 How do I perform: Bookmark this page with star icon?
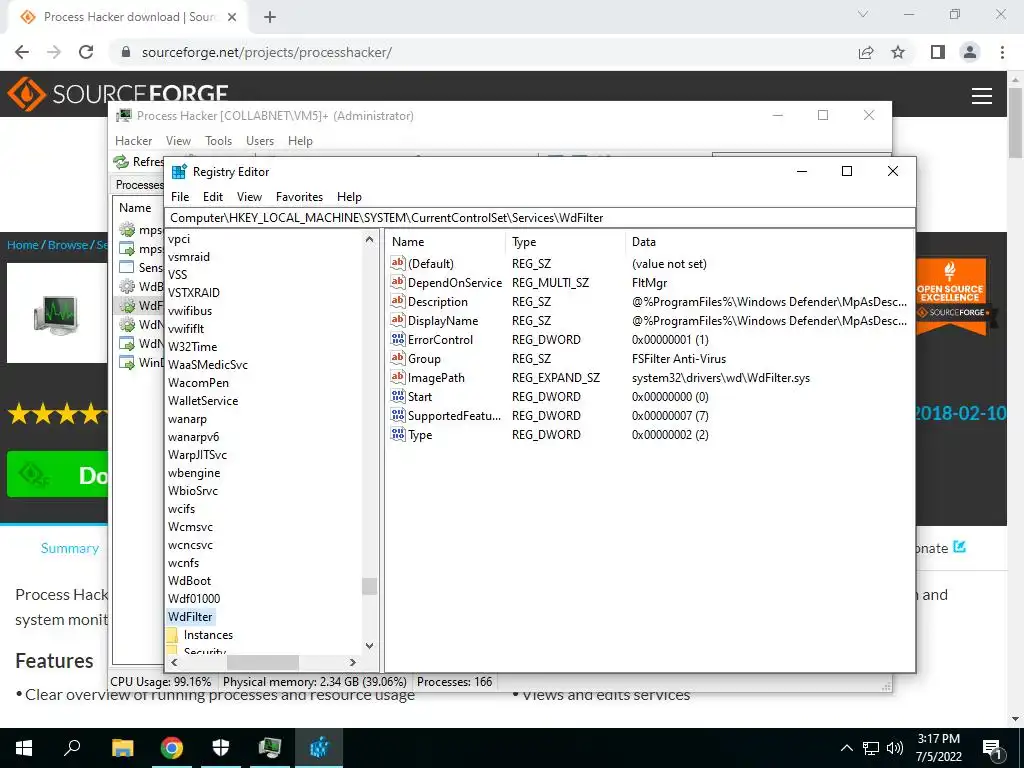pyautogui.click(x=898, y=52)
